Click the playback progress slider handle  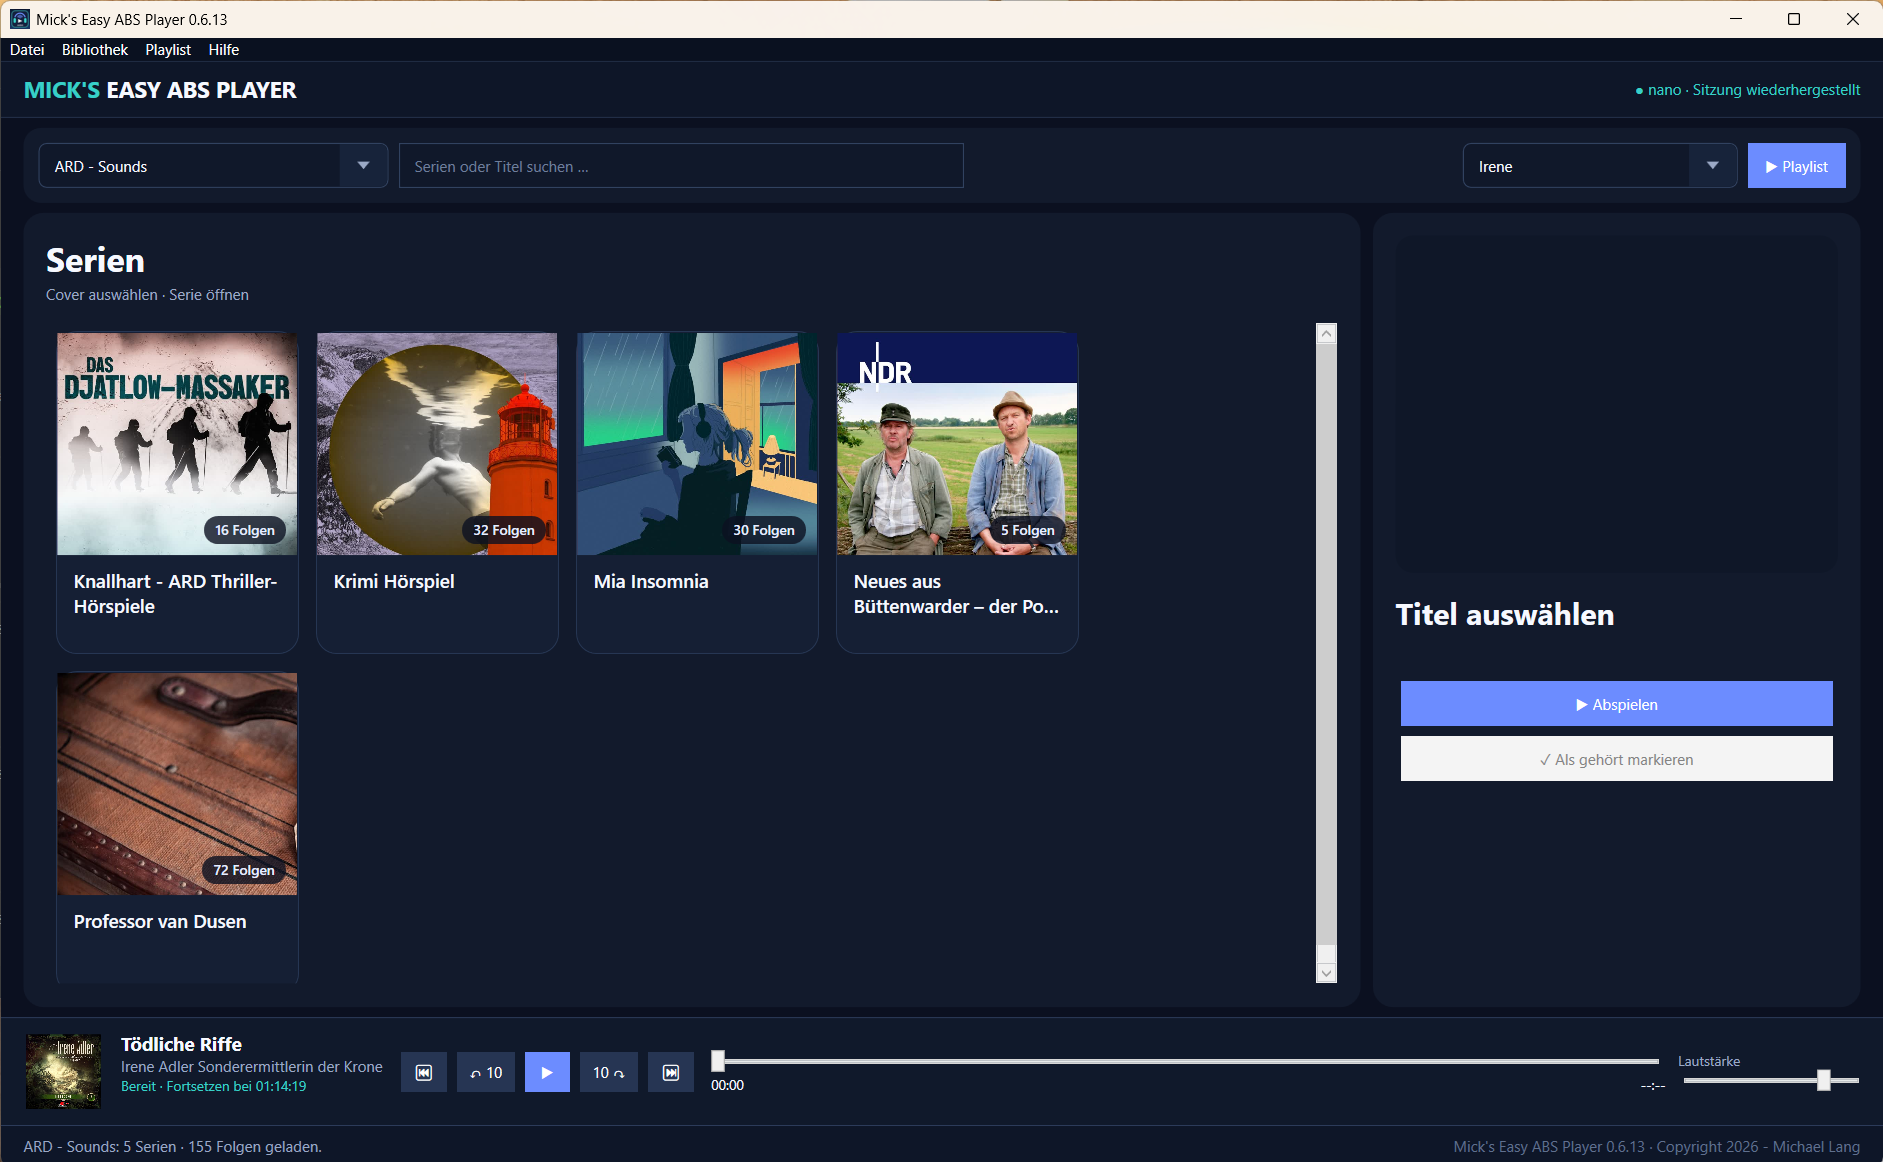[x=718, y=1061]
